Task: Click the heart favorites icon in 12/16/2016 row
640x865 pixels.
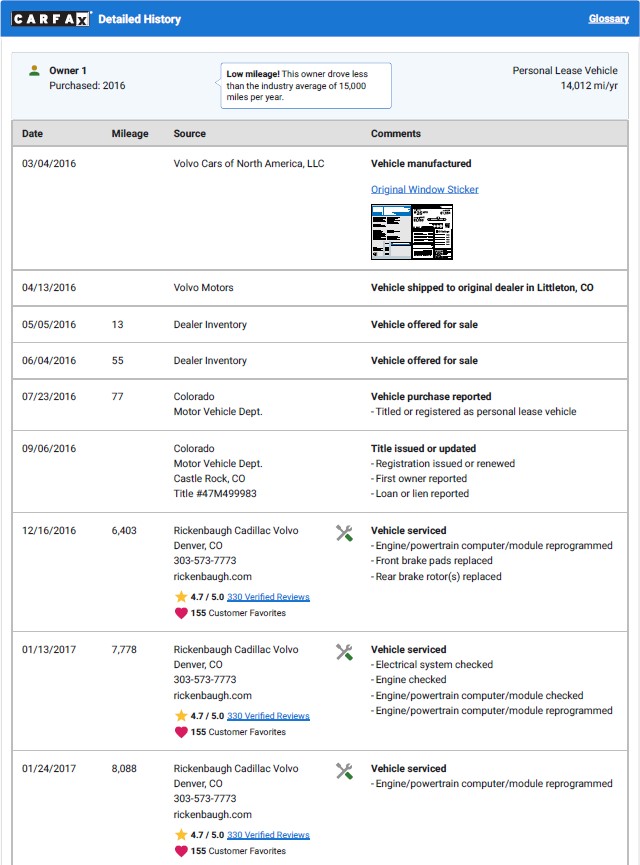Action: [x=181, y=613]
